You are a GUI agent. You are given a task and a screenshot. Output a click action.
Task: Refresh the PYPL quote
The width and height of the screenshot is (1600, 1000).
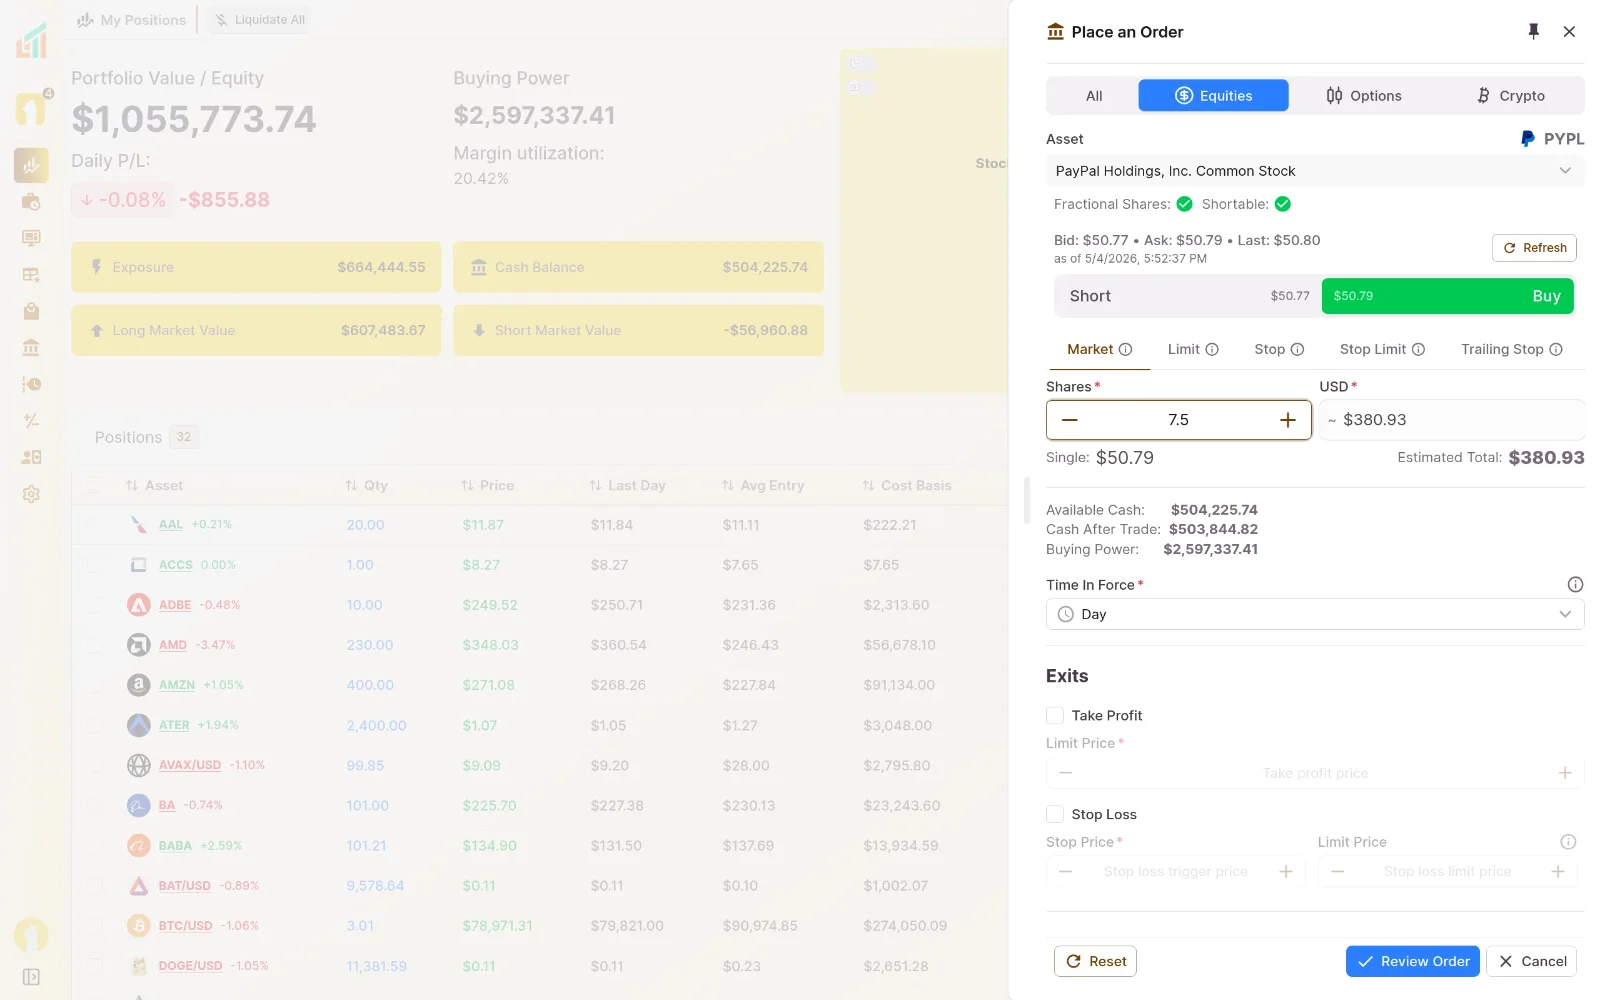coord(1534,248)
